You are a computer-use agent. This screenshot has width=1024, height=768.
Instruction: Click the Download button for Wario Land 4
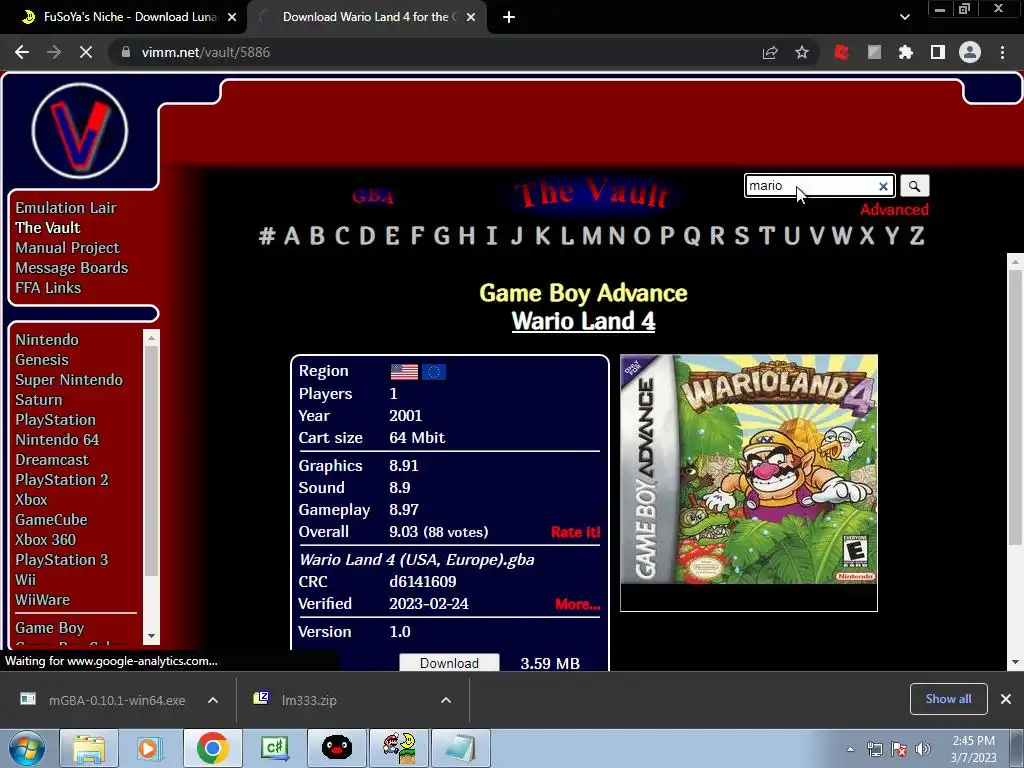[x=449, y=662]
